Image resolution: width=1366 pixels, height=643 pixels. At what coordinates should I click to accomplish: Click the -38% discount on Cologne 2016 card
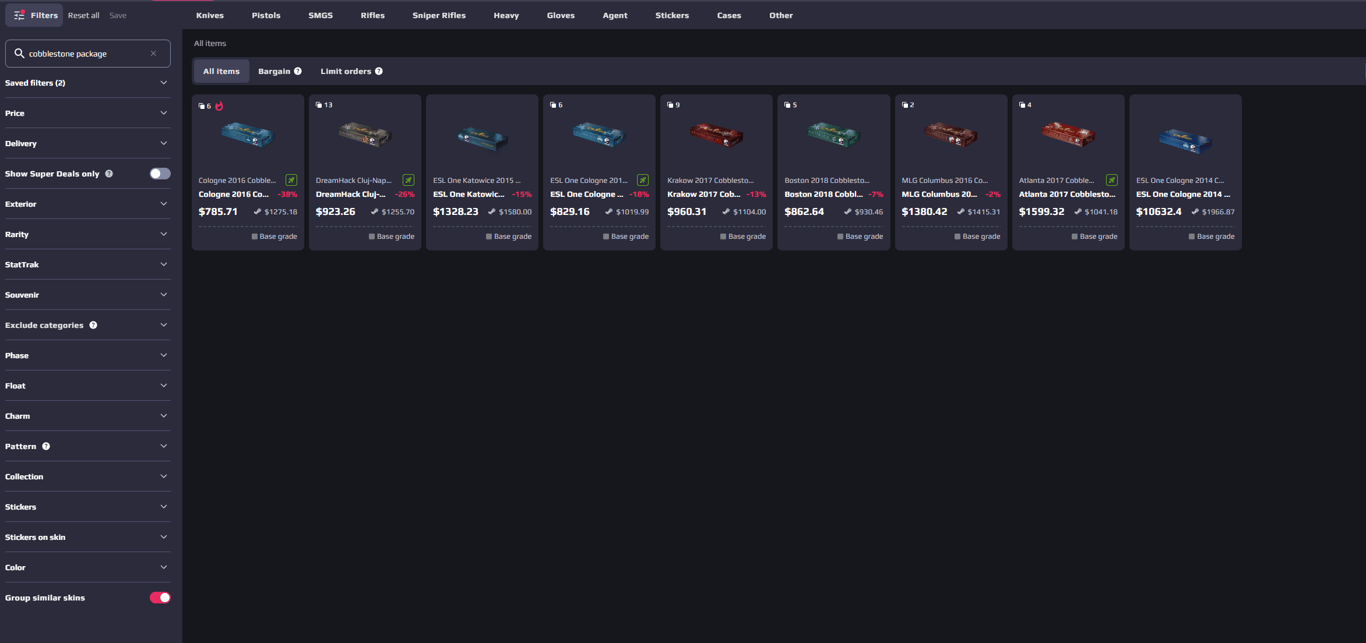[287, 194]
